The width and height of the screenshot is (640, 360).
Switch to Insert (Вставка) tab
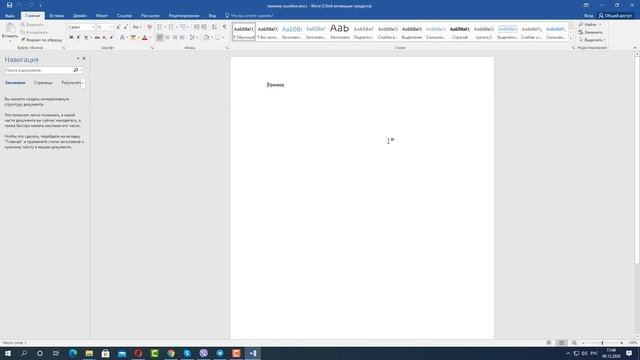tap(56, 16)
